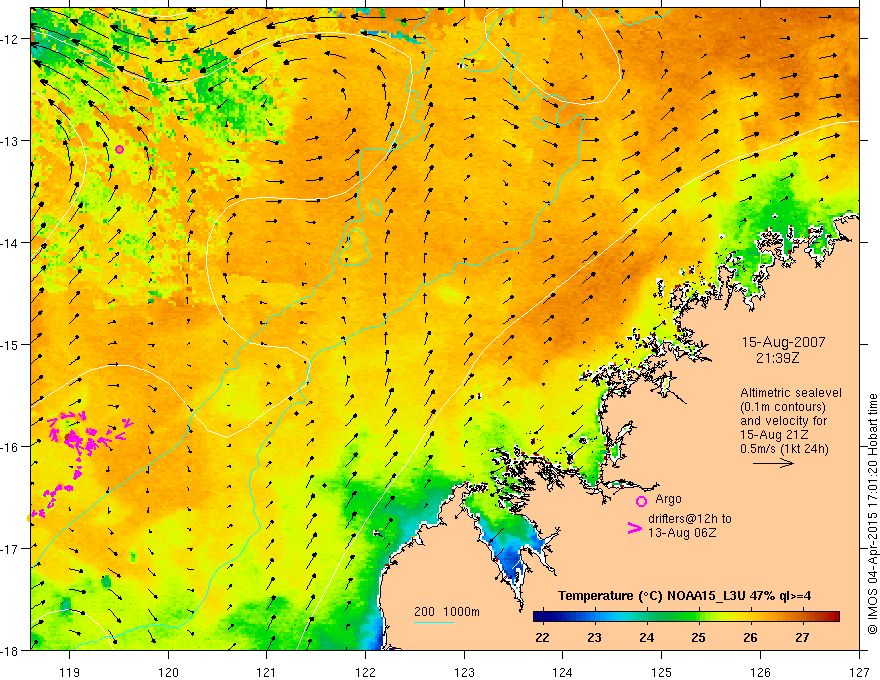
Task: Select the Argo float marker near 119.5, -13
Action: tap(120, 149)
